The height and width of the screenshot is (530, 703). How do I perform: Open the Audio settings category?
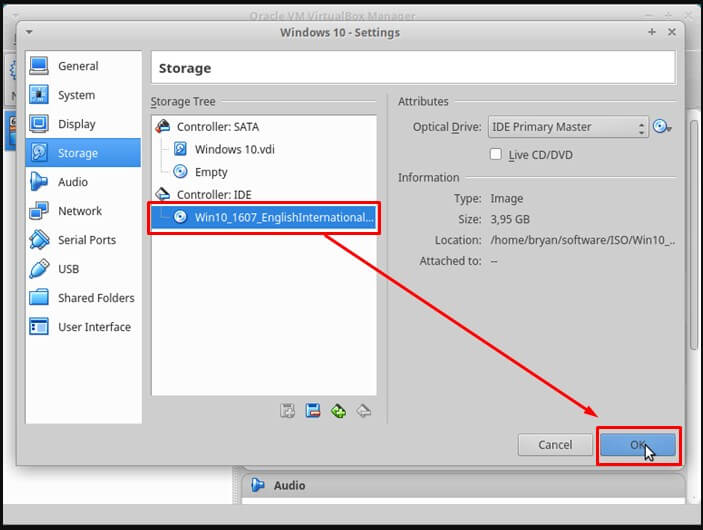83,182
